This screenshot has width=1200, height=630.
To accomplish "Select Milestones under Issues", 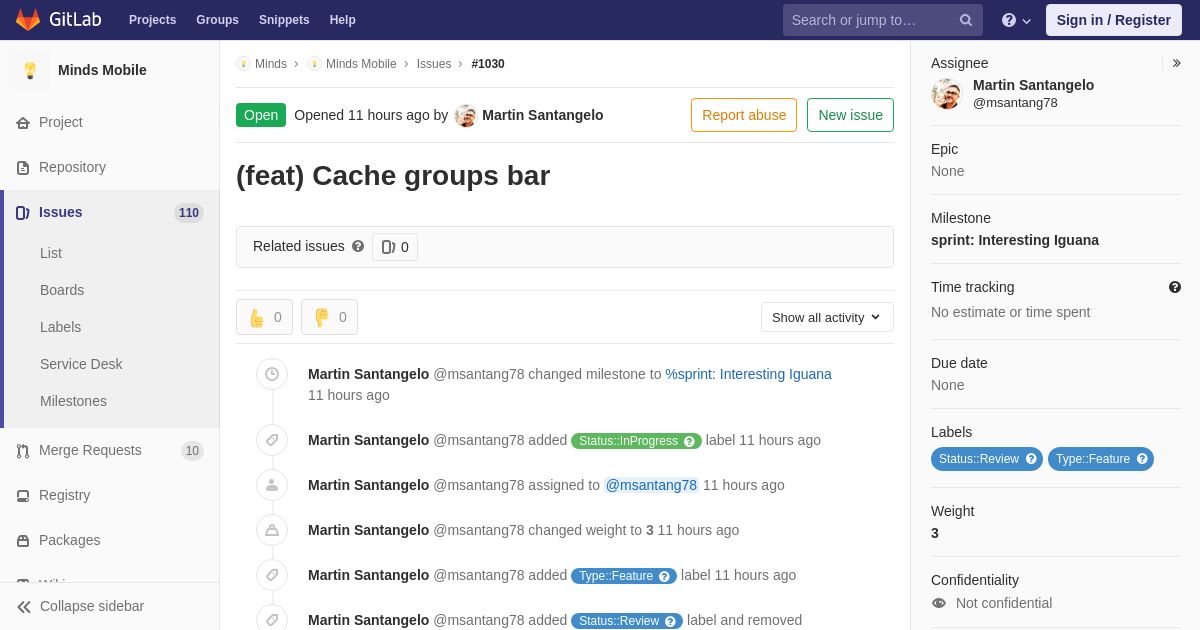I will [73, 401].
